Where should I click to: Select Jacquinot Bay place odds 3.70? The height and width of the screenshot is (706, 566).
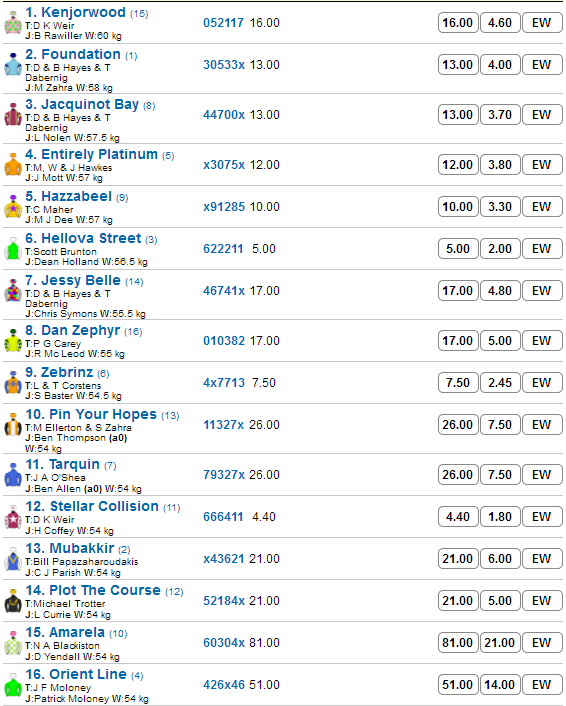500,114
